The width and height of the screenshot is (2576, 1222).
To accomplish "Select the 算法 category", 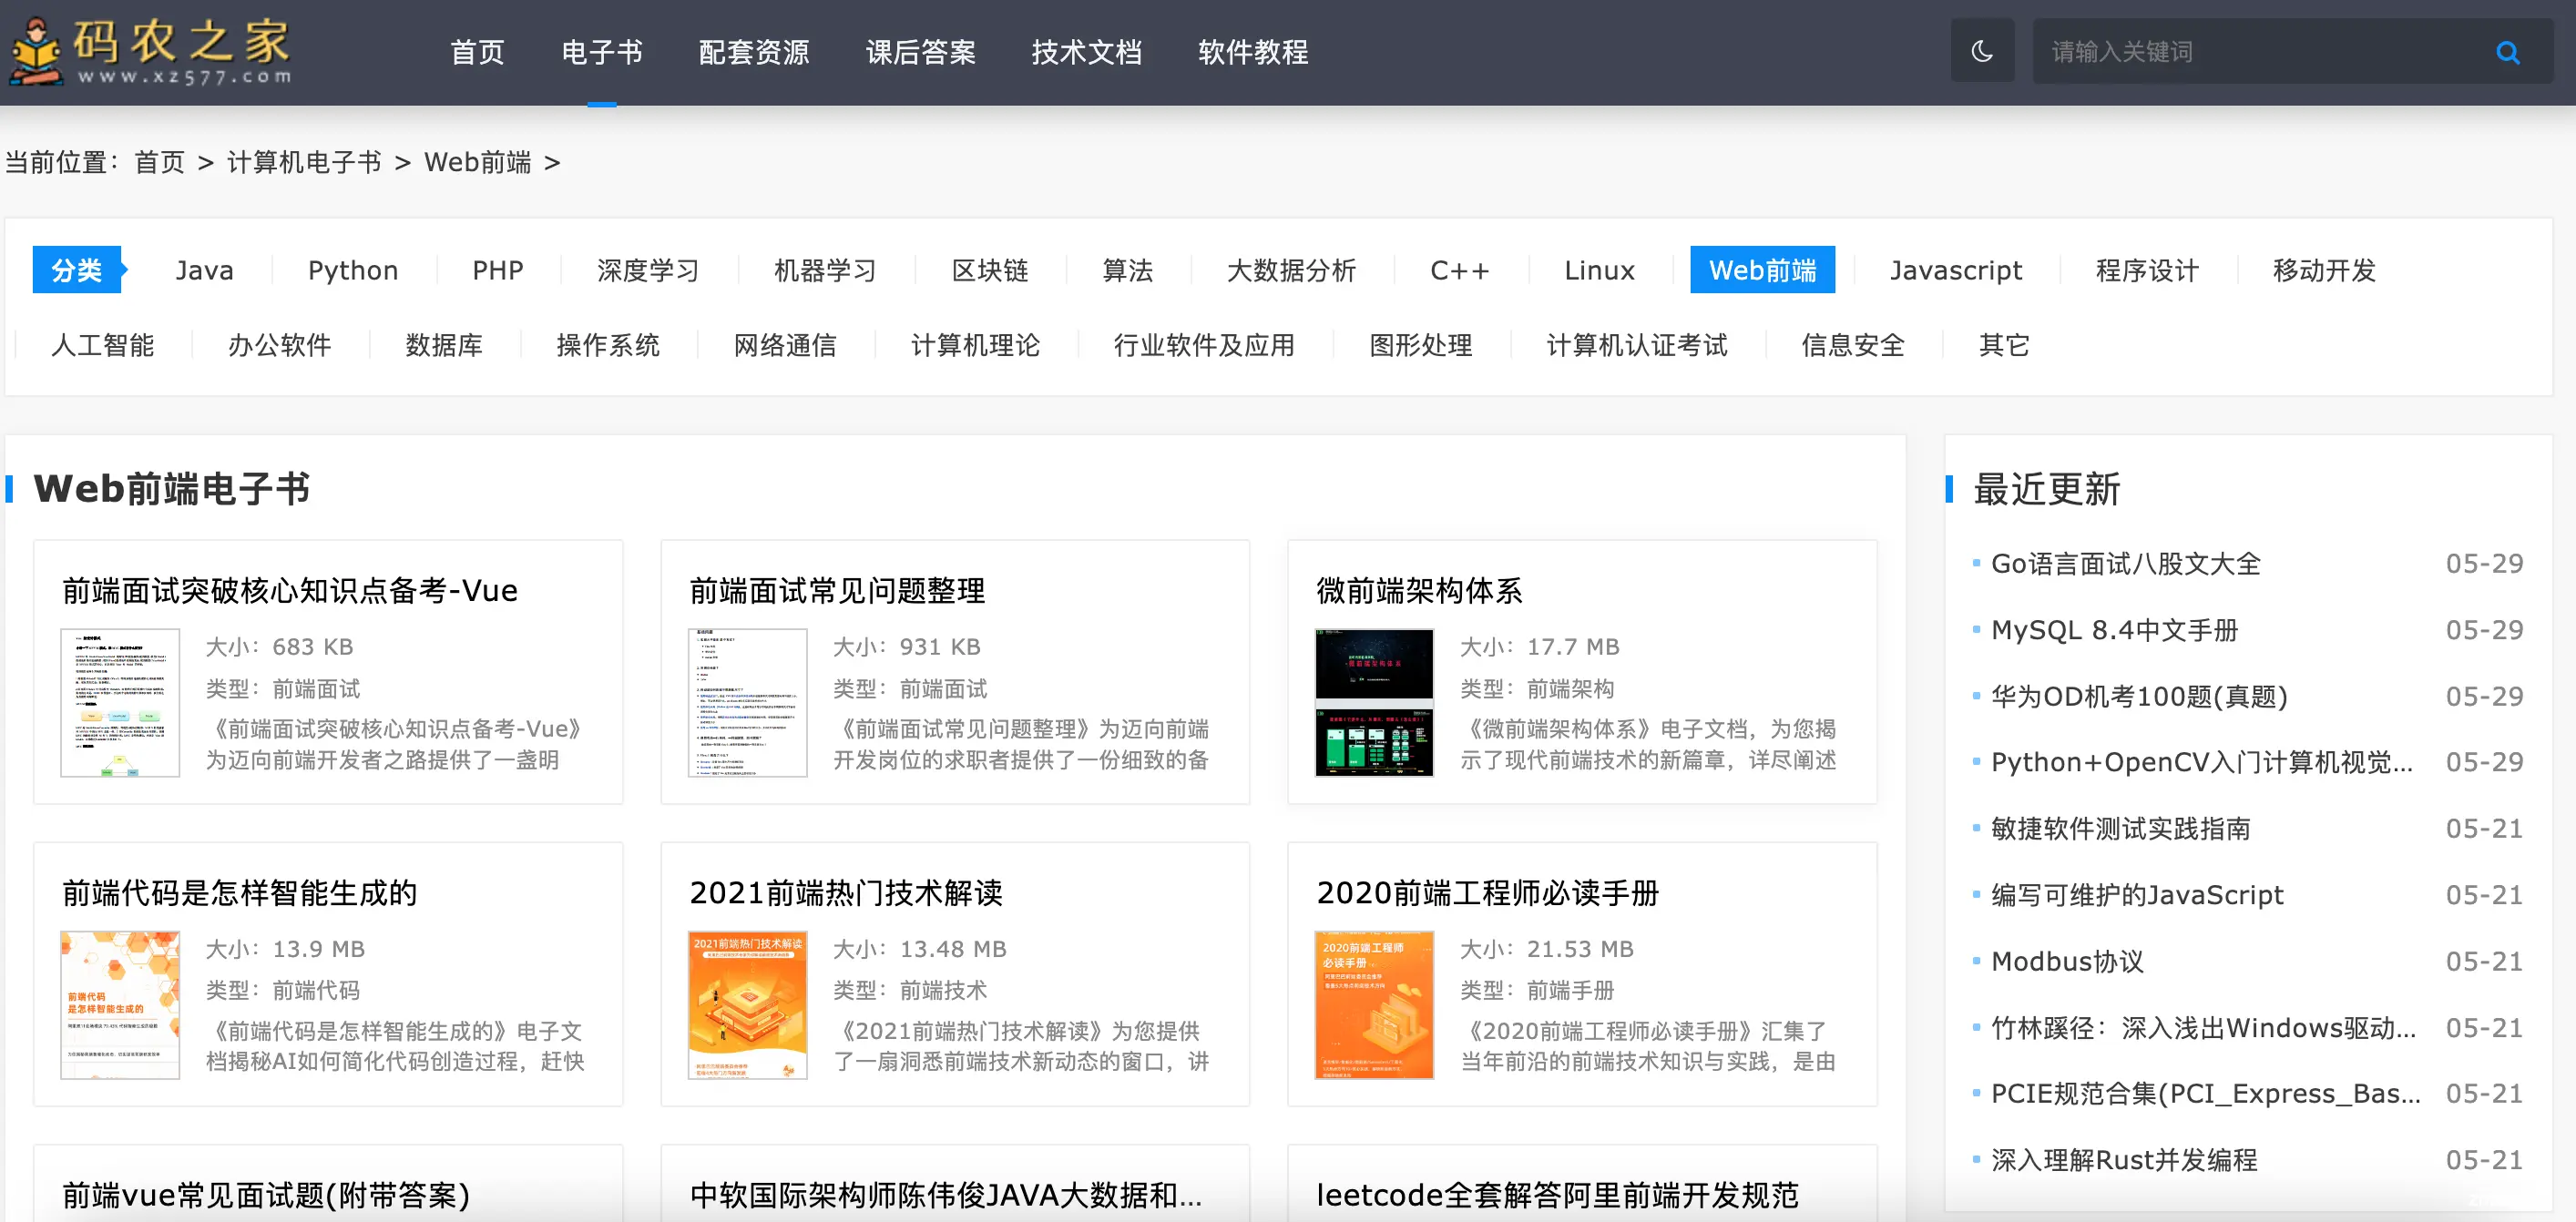I will 1127,270.
